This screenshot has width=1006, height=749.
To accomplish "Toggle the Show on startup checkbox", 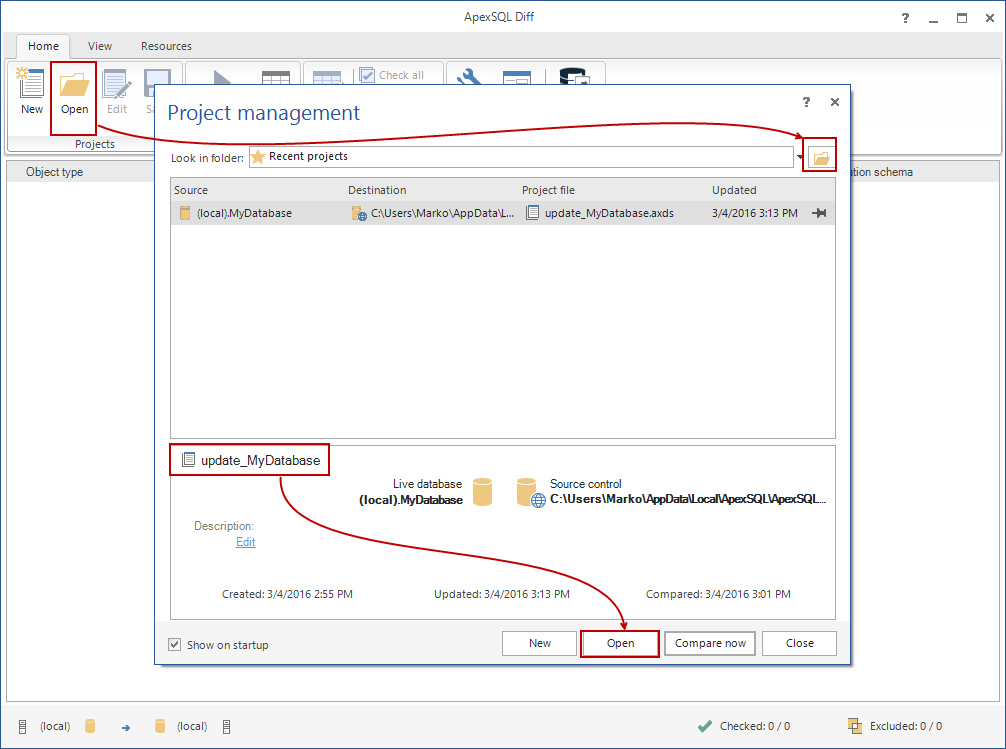I will click(x=175, y=644).
